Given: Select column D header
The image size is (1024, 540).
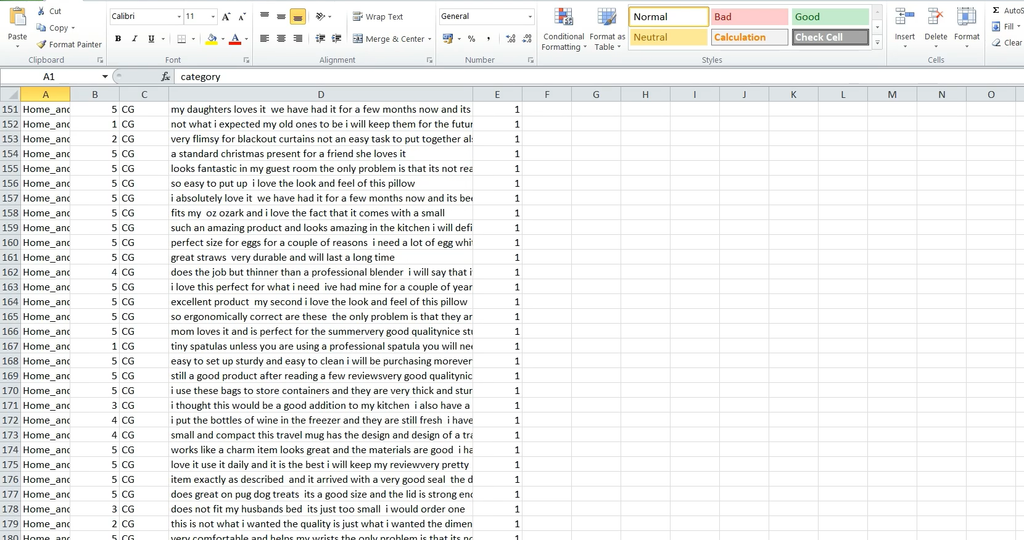Looking at the screenshot, I should (x=321, y=95).
